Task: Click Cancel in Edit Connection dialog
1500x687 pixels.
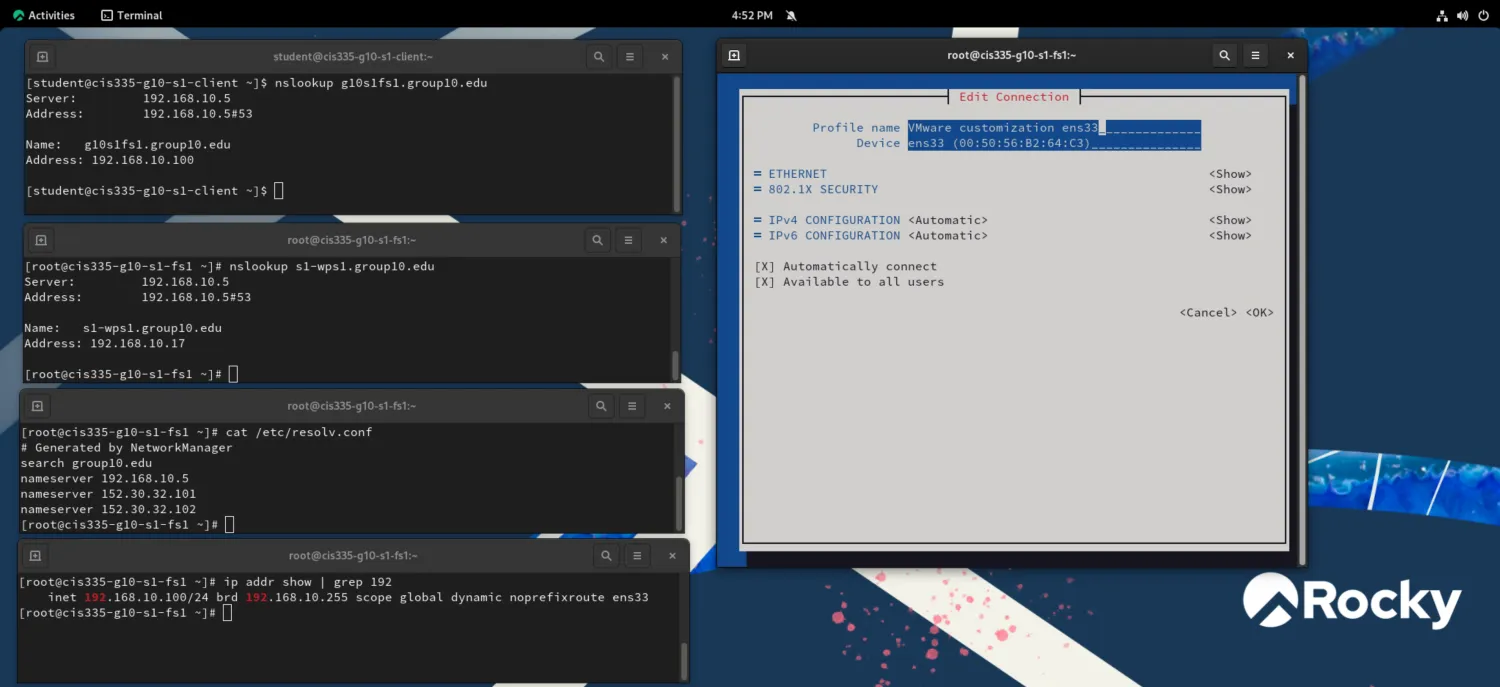Action: [1208, 313]
